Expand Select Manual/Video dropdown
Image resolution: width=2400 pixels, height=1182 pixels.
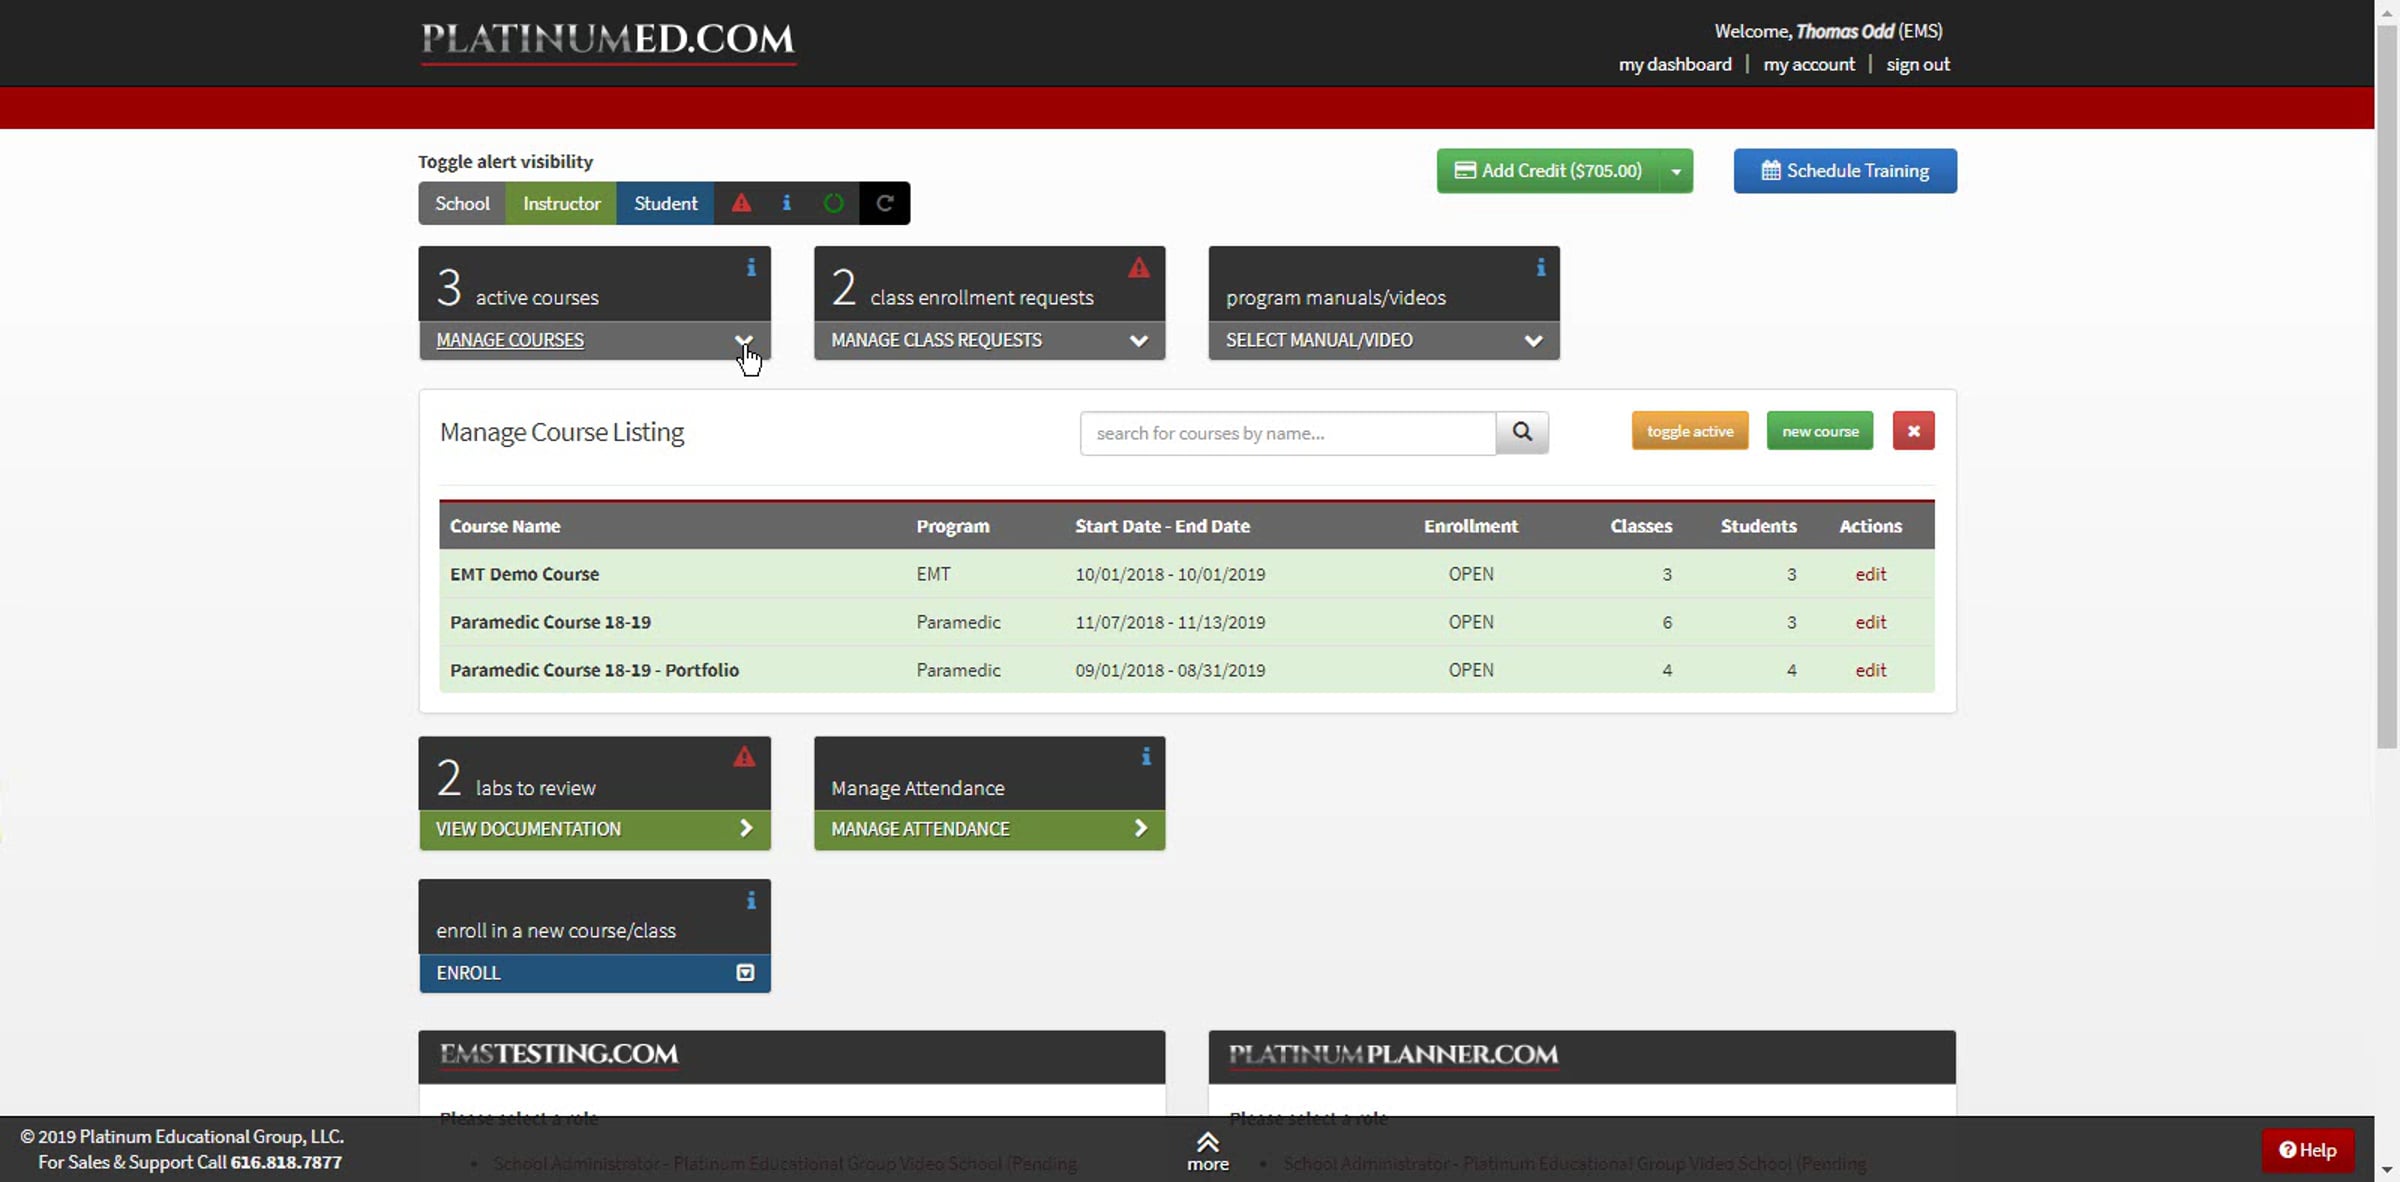[1532, 340]
